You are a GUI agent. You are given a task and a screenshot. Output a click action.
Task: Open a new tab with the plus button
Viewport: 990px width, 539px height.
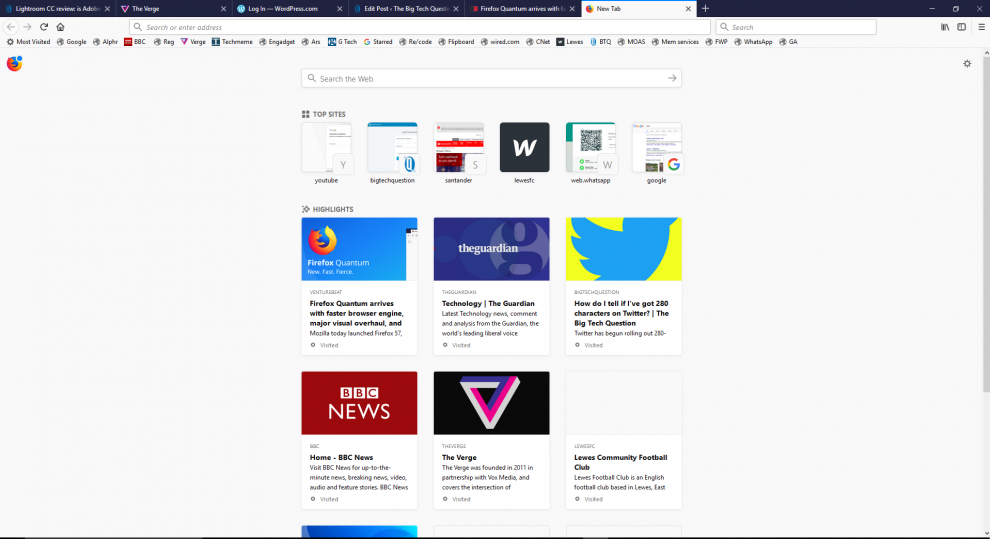click(705, 9)
